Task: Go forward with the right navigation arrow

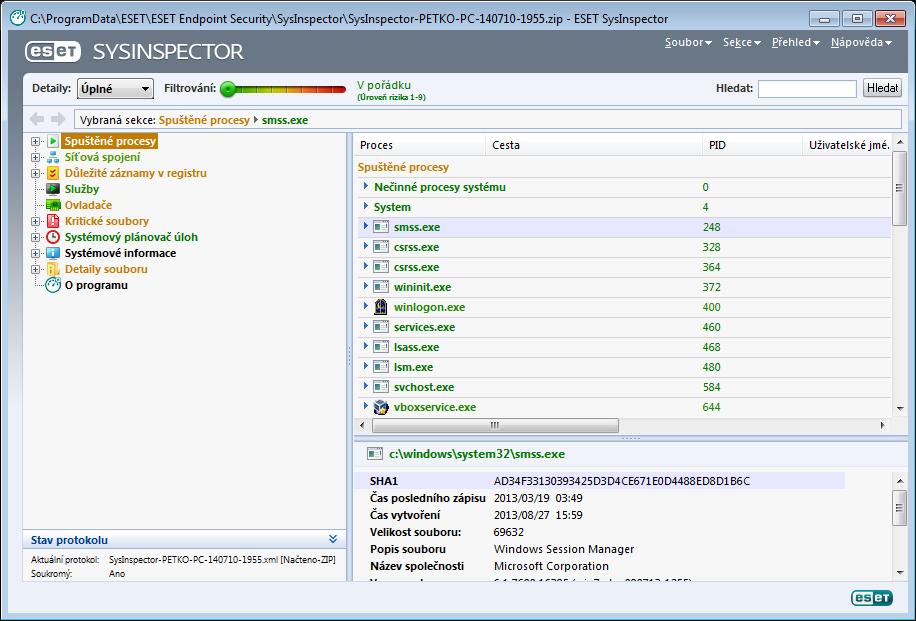Action: click(58, 119)
